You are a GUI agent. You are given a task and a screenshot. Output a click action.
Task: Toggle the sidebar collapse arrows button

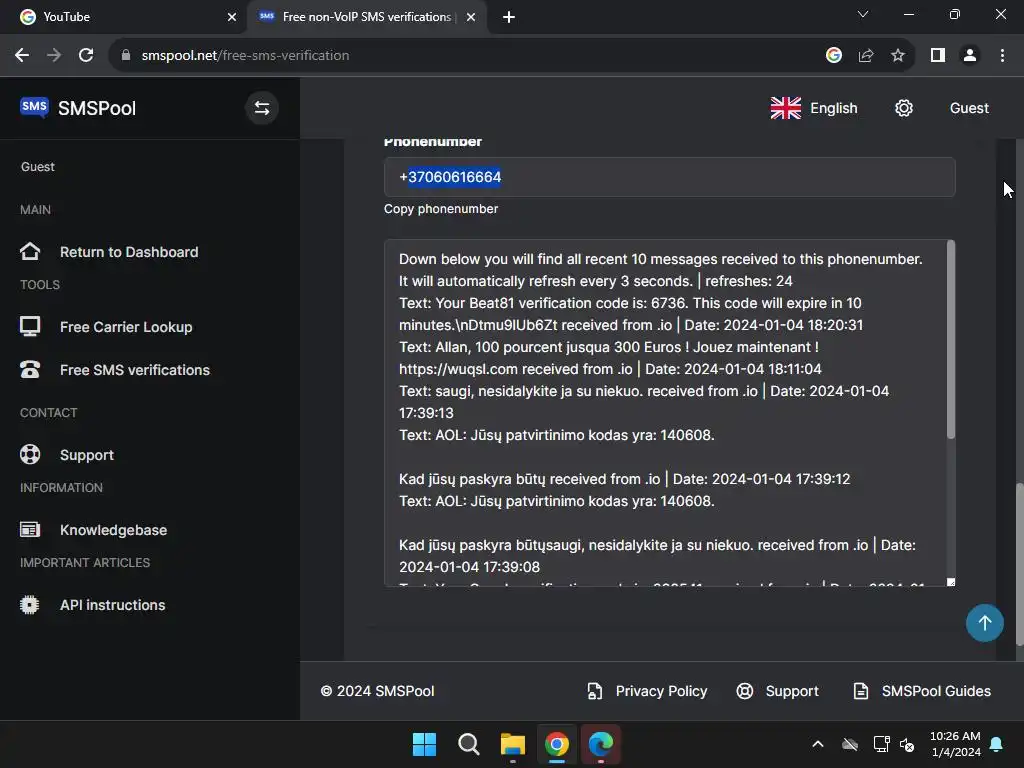(262, 108)
